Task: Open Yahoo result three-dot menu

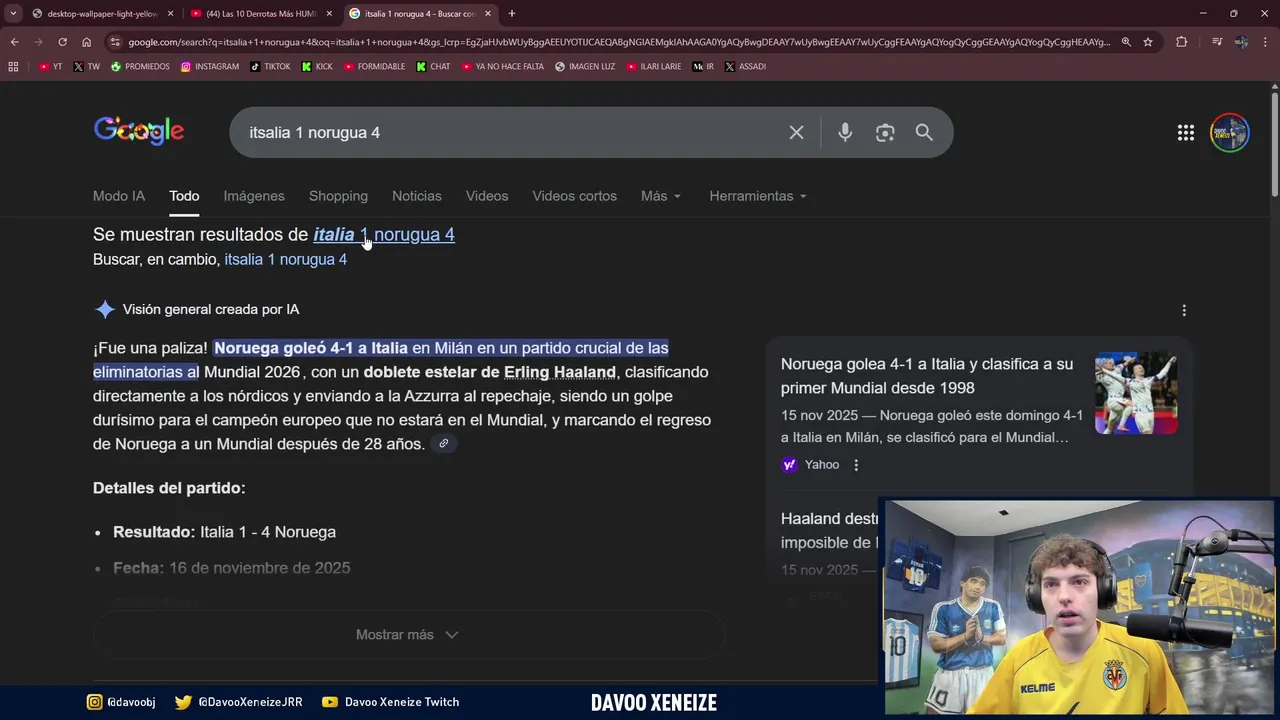Action: 856,465
